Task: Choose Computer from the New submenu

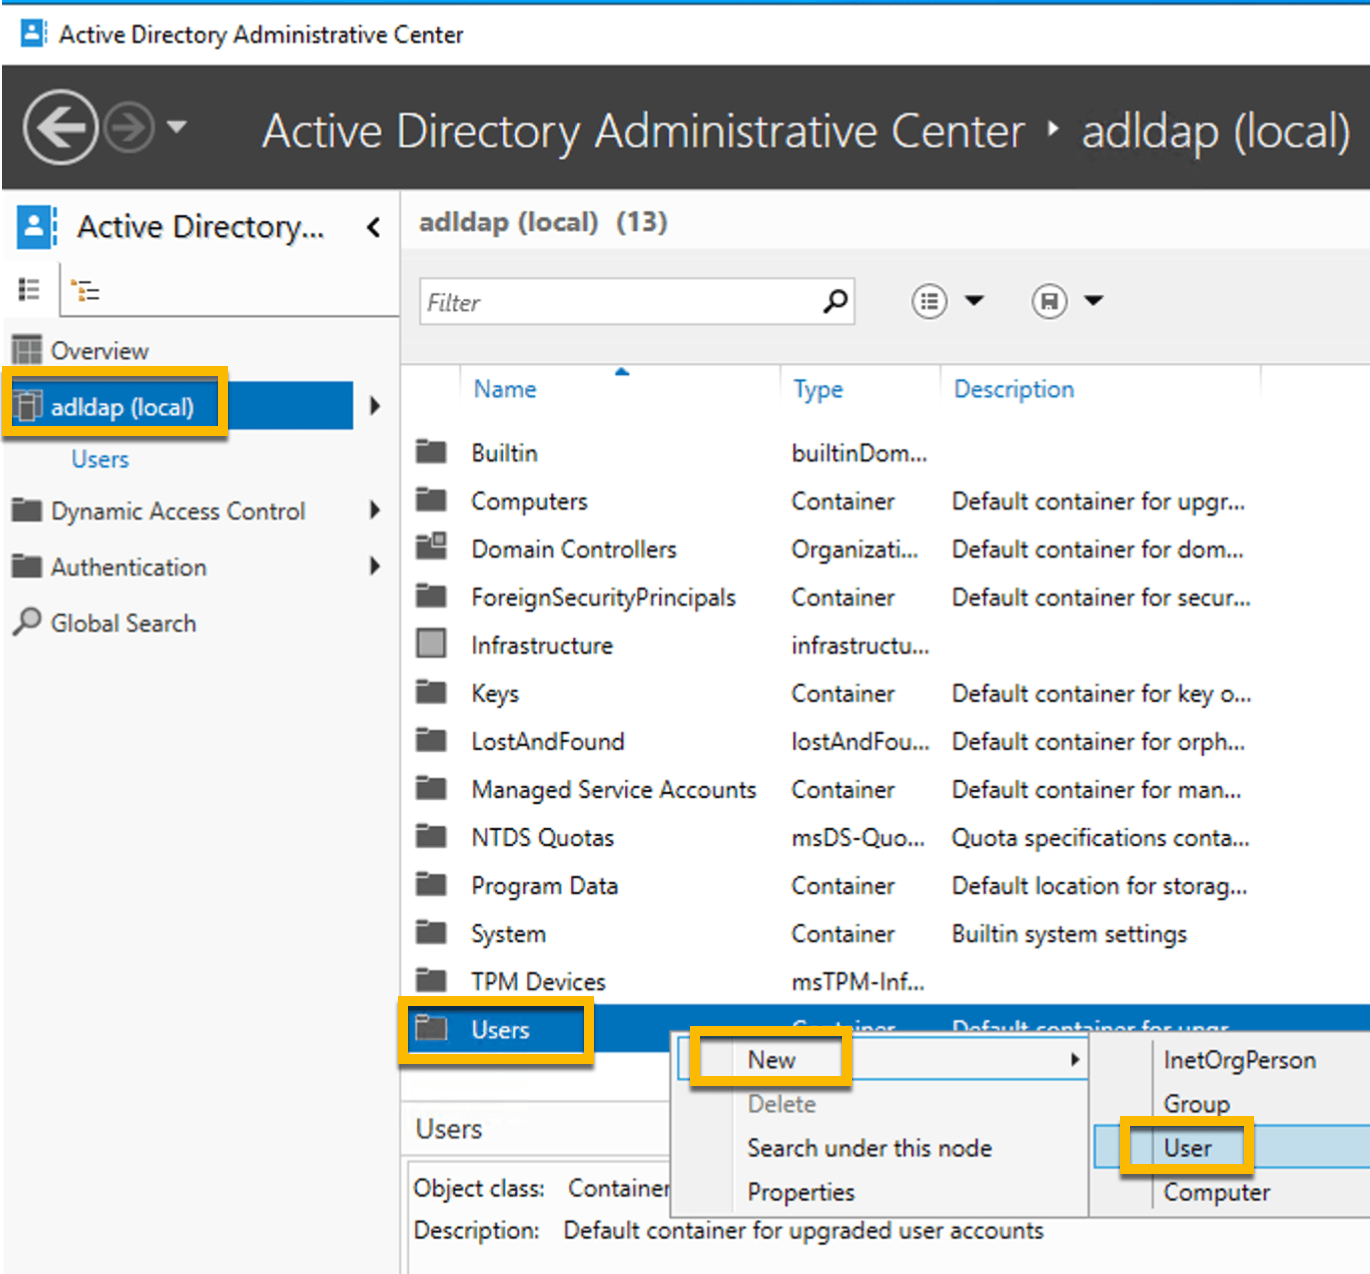Action: tap(1216, 1192)
